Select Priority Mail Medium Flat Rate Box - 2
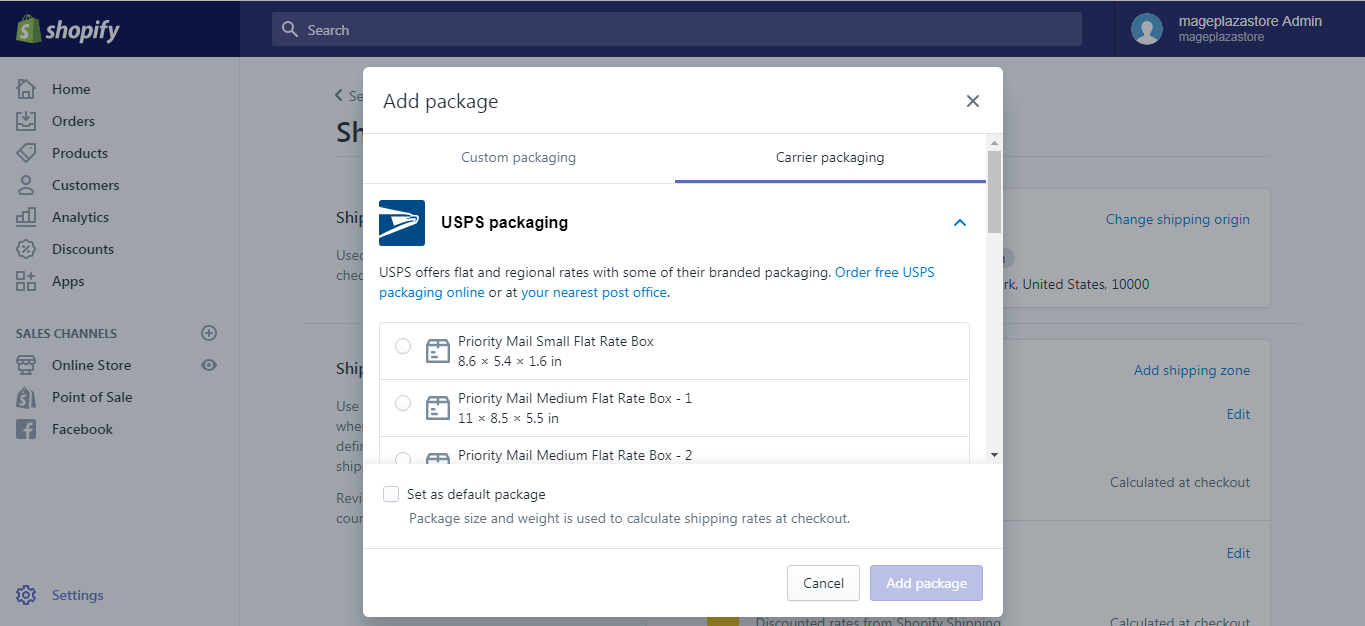Viewport: 1365px width, 626px height. (403, 458)
